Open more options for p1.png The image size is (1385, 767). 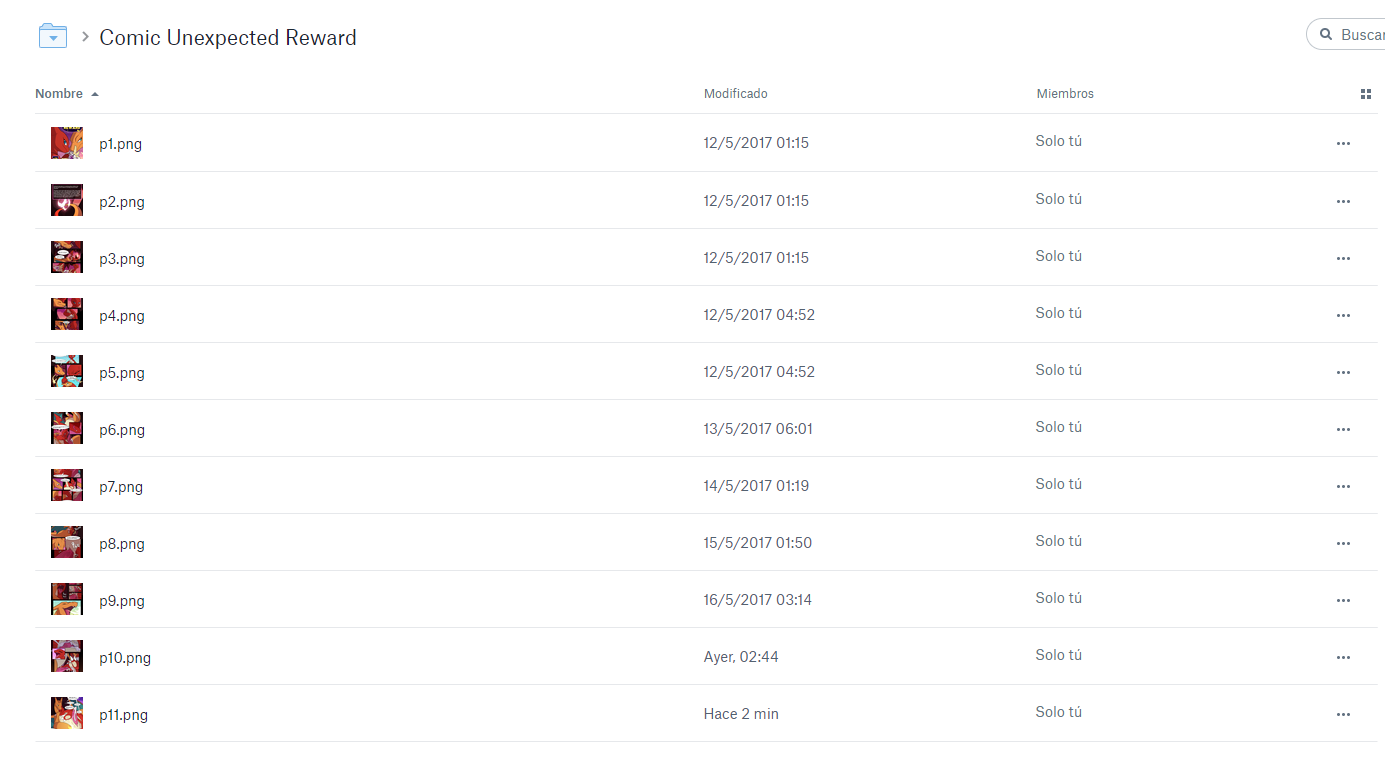[1343, 144]
